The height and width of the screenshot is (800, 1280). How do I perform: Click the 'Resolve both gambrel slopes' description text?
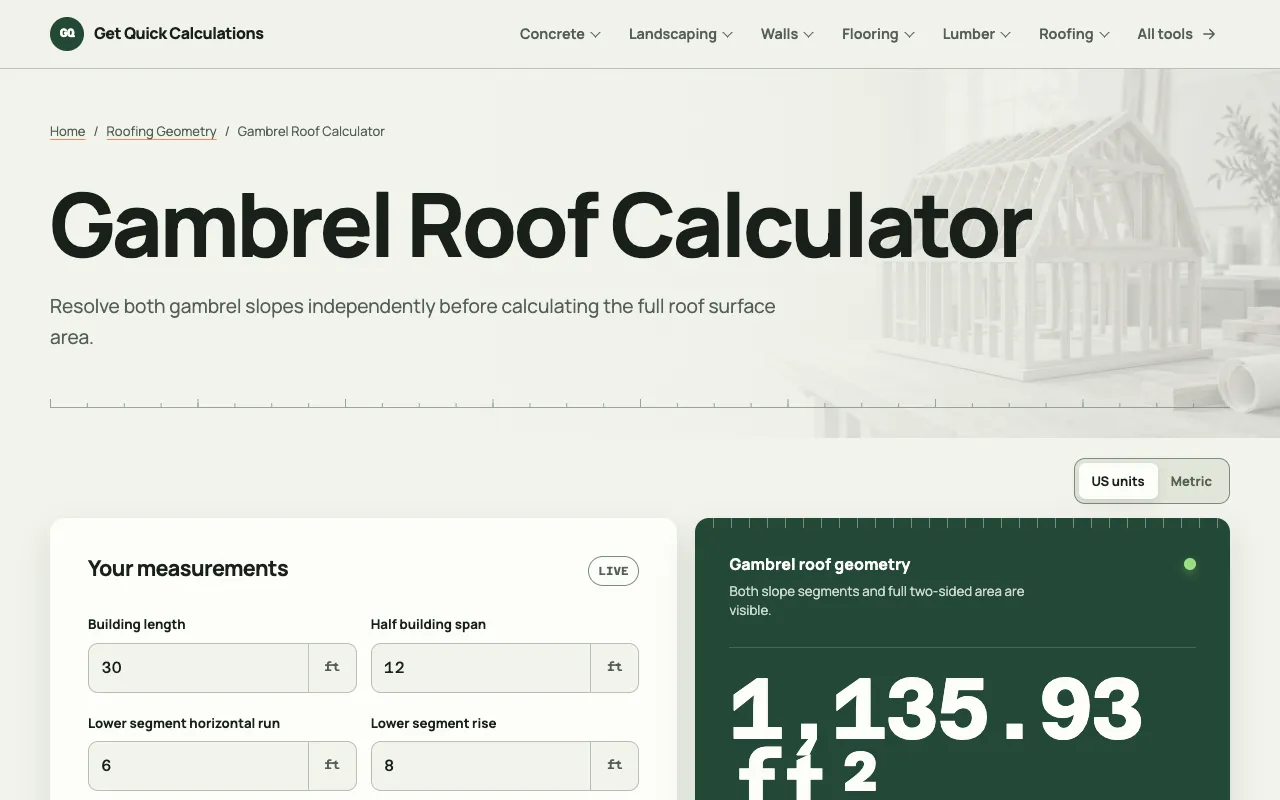(413, 321)
